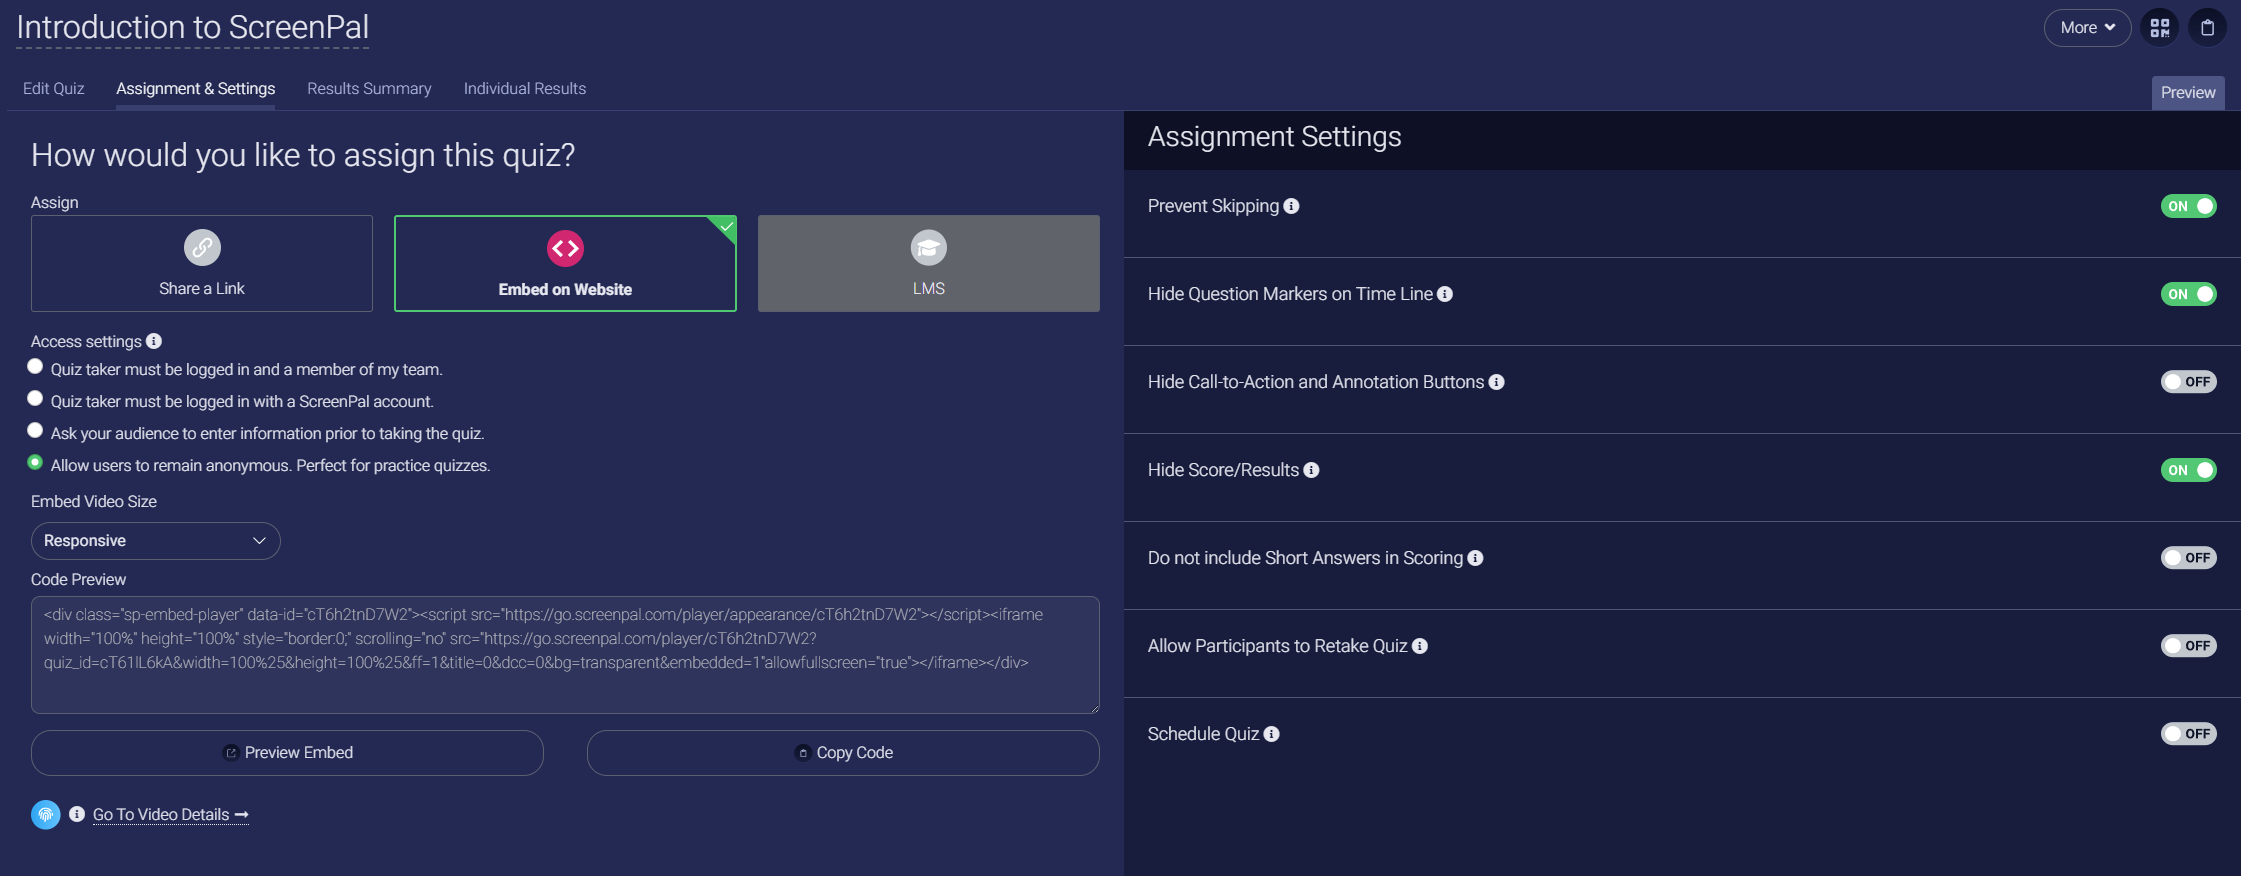2241x876 pixels.
Task: Click info icon next to Schedule Quiz
Action: pos(1271,734)
